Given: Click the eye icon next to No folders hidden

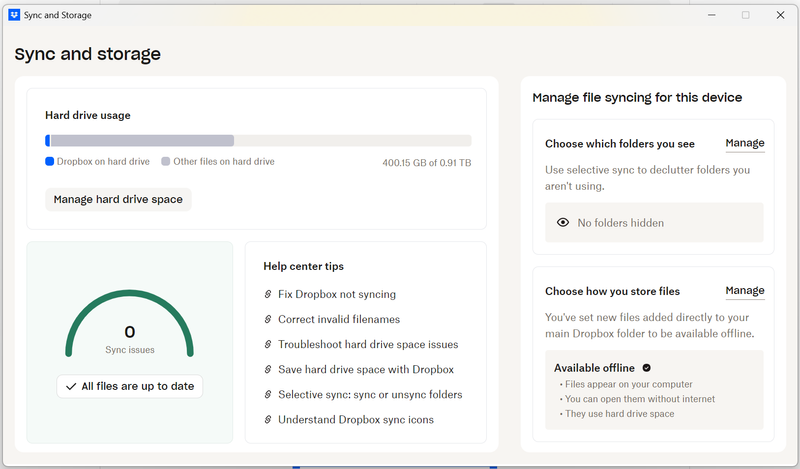Looking at the screenshot, I should pyautogui.click(x=563, y=223).
